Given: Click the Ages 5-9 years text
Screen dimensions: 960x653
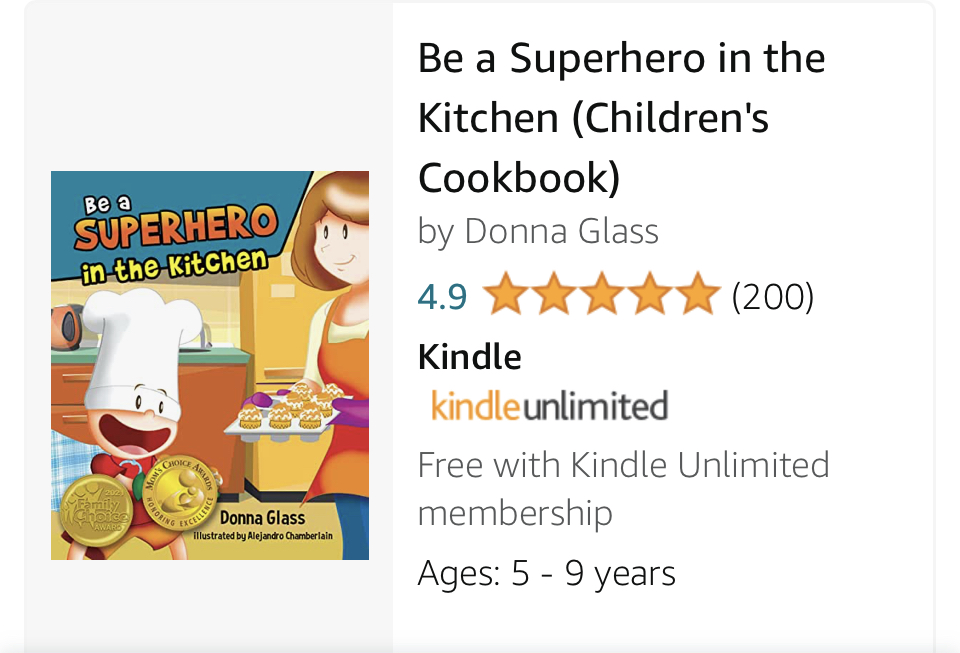Looking at the screenshot, I should coord(546,573).
